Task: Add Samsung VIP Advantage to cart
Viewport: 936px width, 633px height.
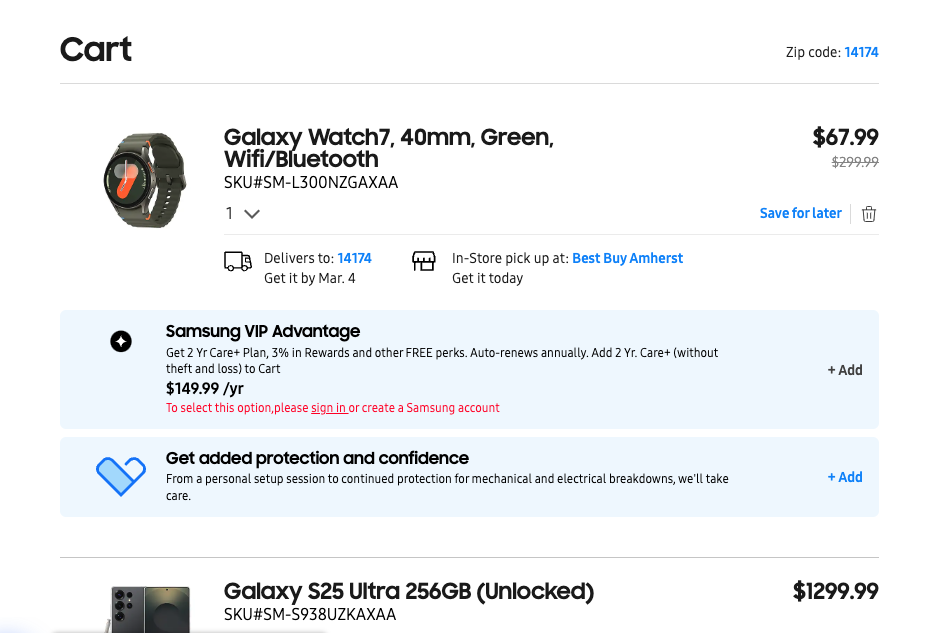Action: [843, 369]
